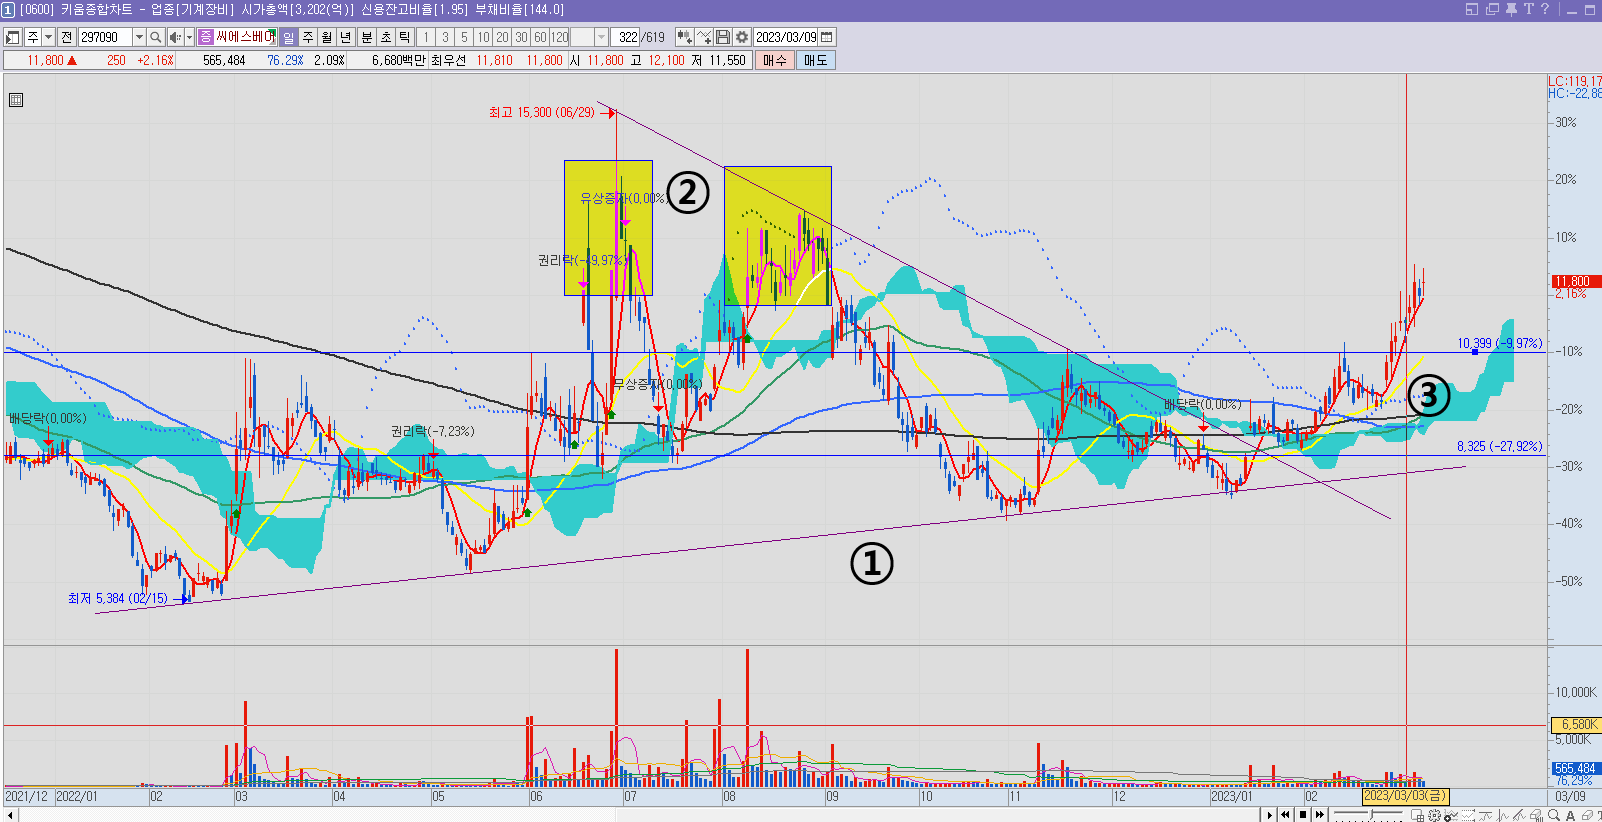
Task: Click the date field 2023/03/09
Action: point(786,37)
